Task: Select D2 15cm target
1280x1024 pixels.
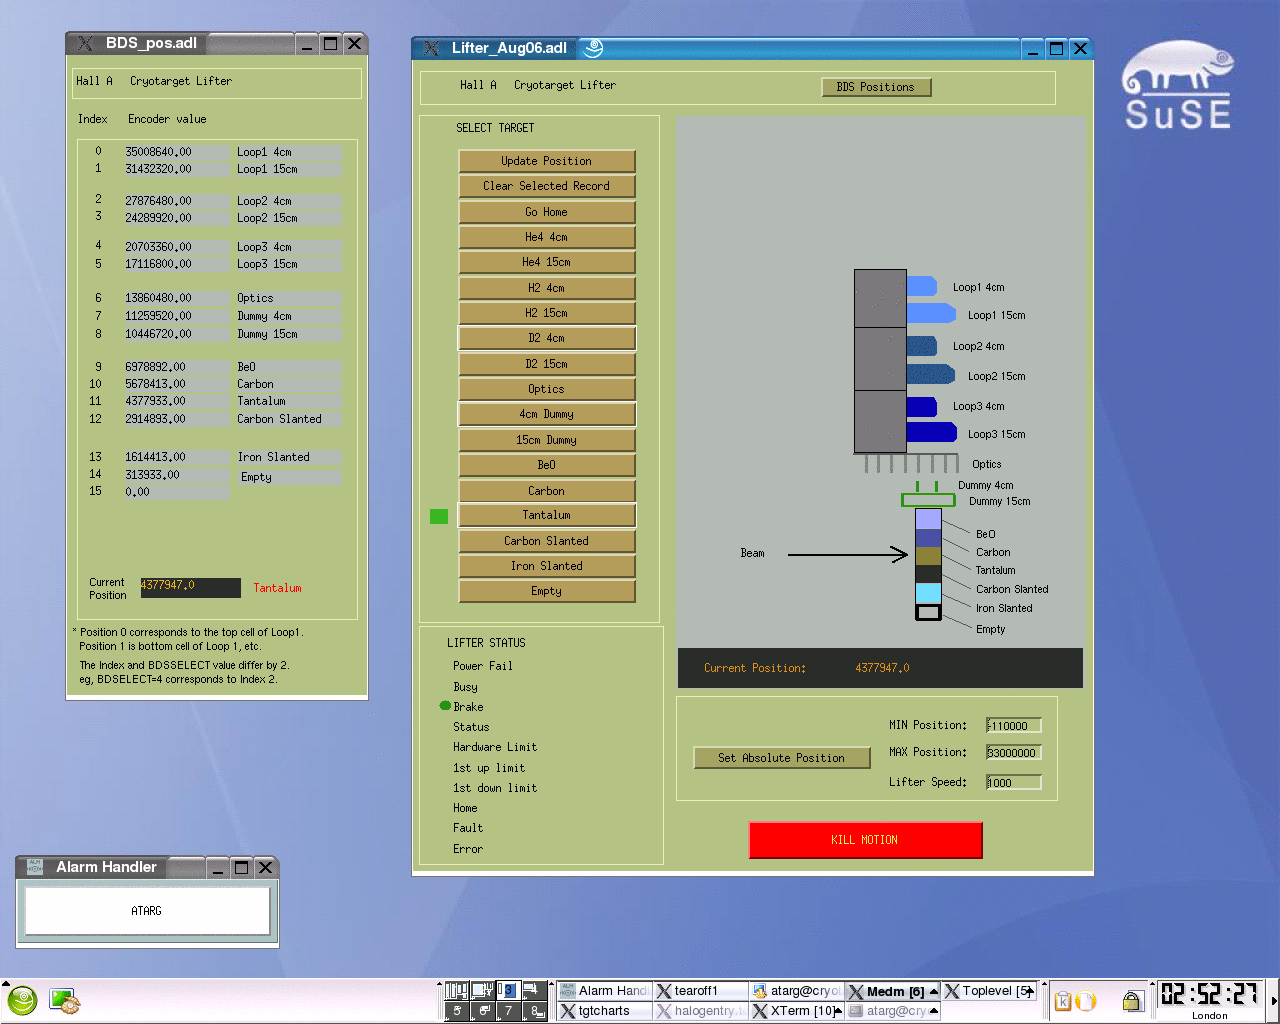Action: pos(547,364)
